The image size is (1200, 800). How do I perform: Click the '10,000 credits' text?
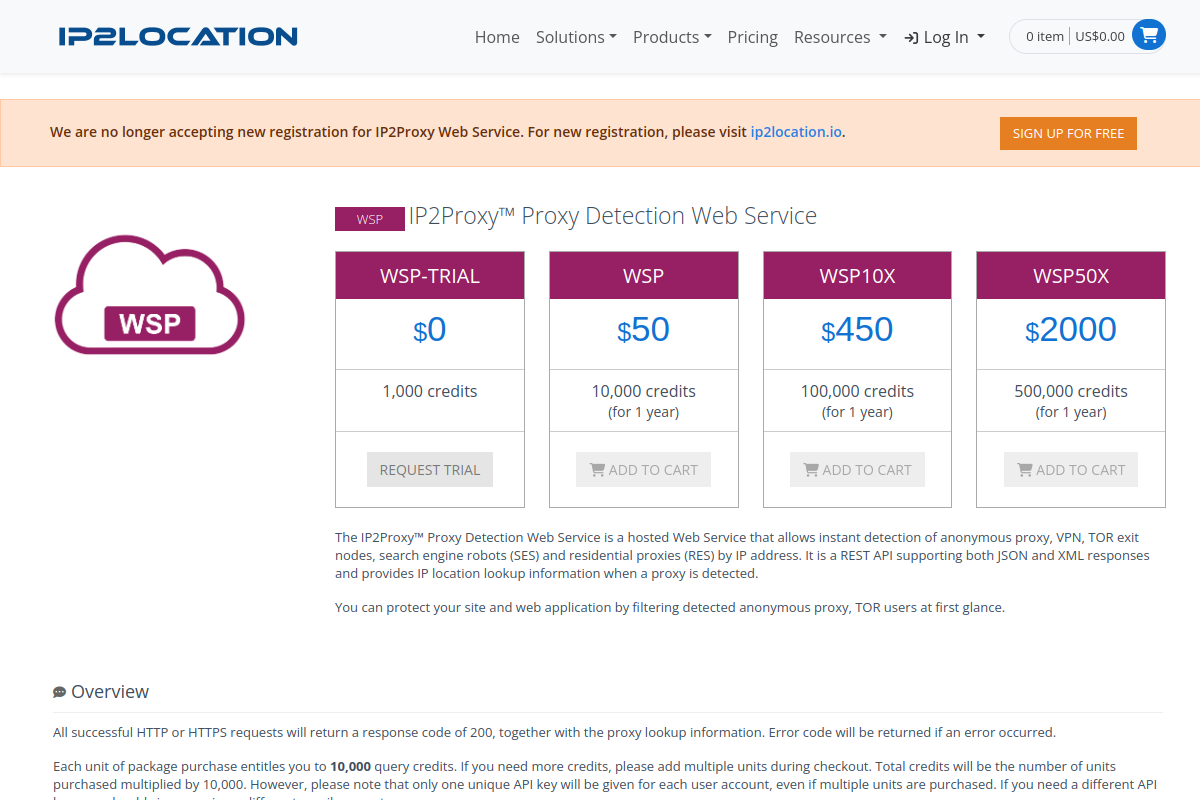(x=643, y=391)
